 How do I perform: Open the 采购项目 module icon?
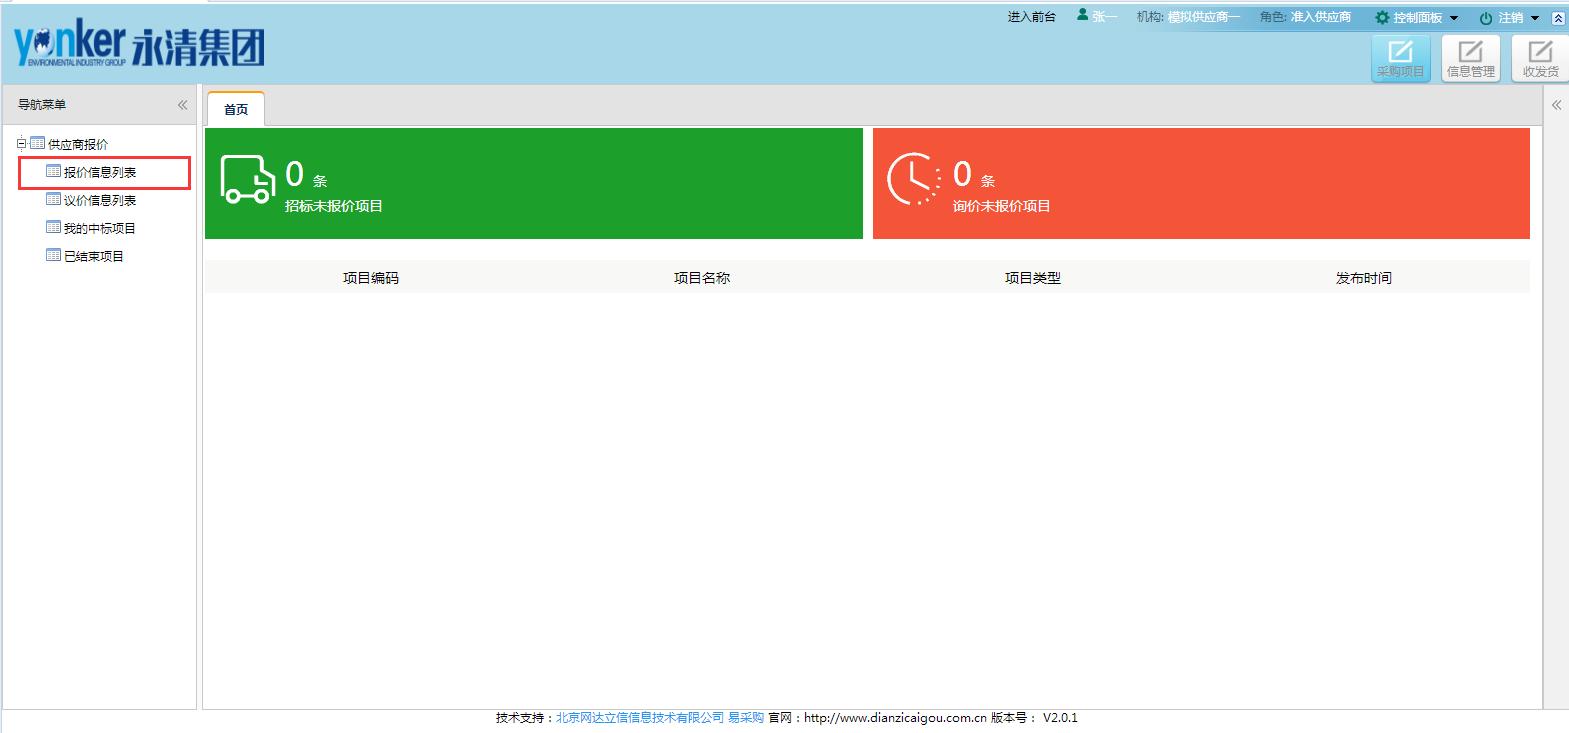click(1400, 58)
